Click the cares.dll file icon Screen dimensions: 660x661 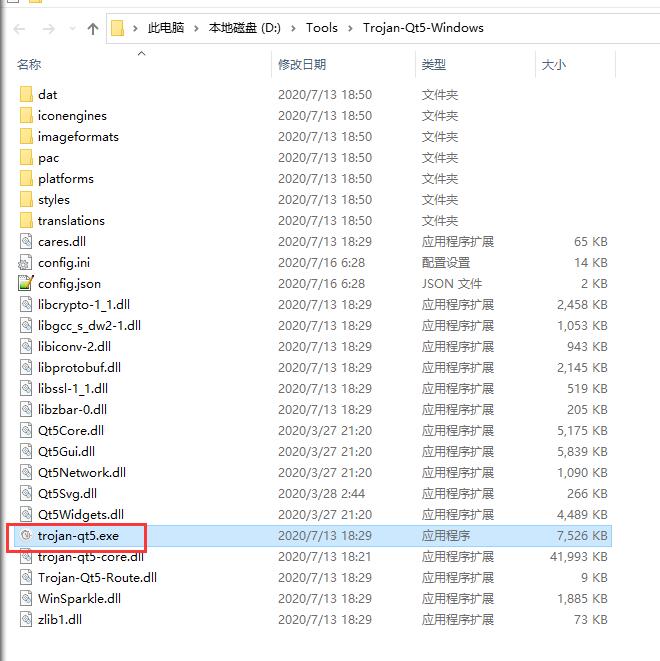click(x=26, y=242)
